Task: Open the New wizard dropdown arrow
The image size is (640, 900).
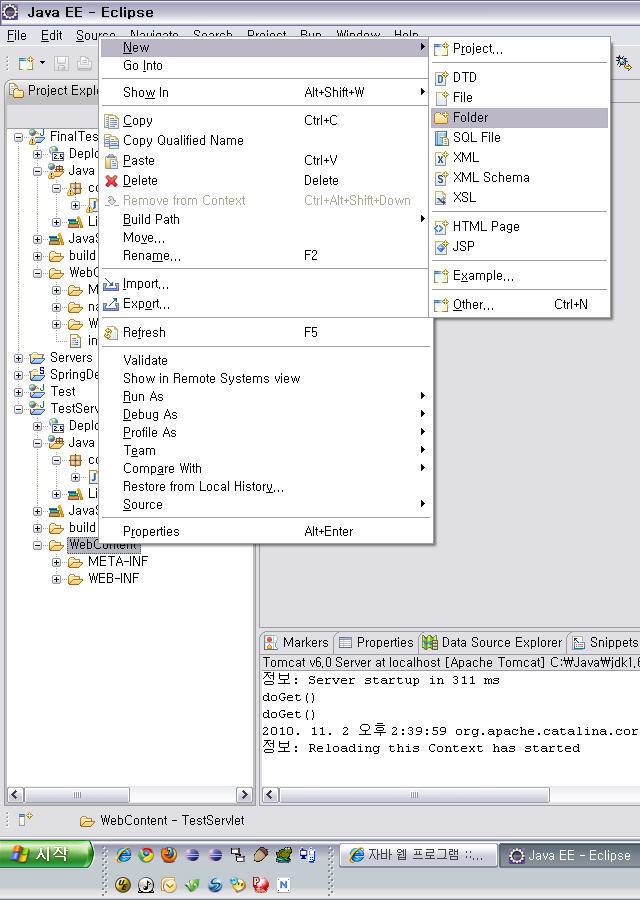Action: [x=42, y=63]
